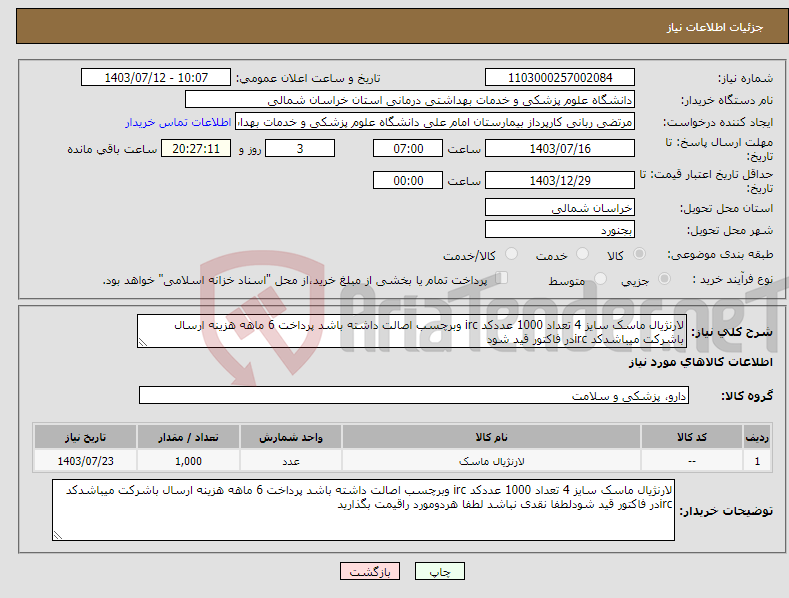Click the نام دستگاه خریدار label
The width and height of the screenshot is (789, 598).
pos(727,101)
